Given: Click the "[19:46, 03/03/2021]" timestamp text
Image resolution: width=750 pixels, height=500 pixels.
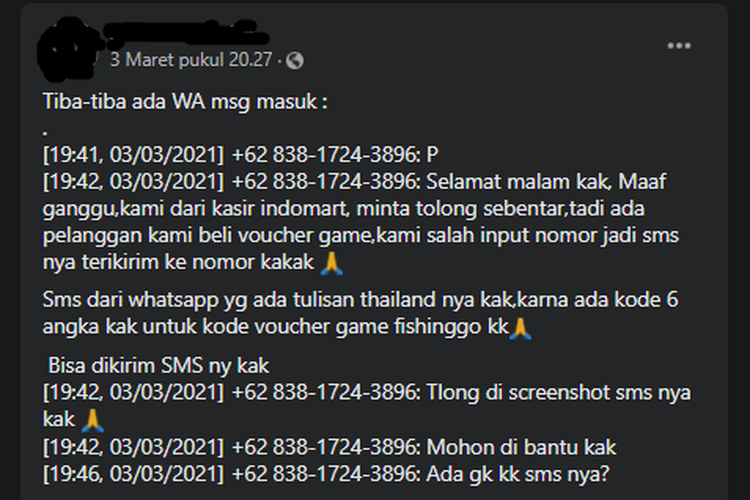Looking at the screenshot, I should (133, 475).
